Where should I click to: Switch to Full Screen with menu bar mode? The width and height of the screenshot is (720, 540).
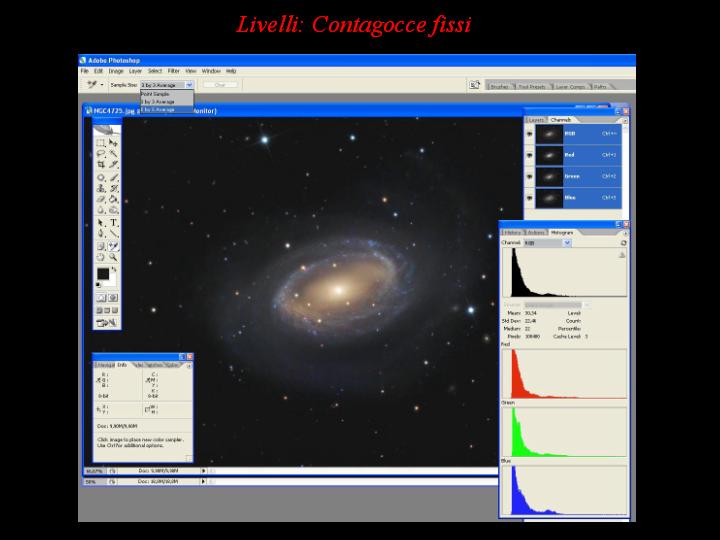(x=107, y=310)
